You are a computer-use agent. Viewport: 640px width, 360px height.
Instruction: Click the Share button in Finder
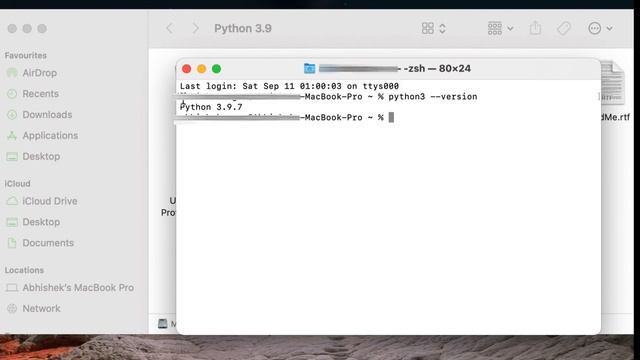pos(536,28)
